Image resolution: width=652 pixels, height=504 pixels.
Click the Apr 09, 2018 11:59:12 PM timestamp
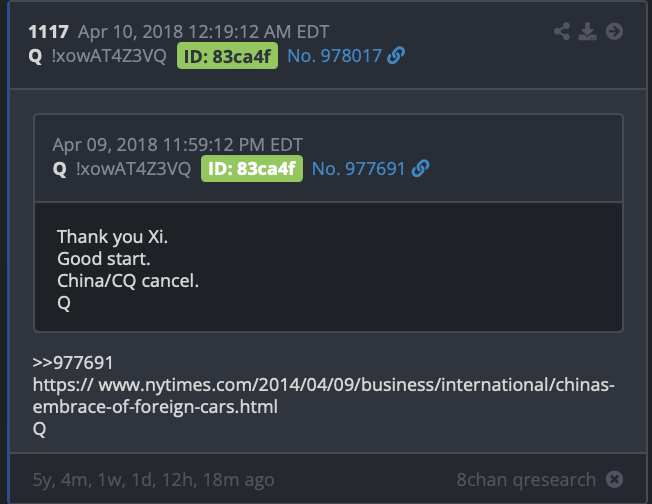[178, 145]
